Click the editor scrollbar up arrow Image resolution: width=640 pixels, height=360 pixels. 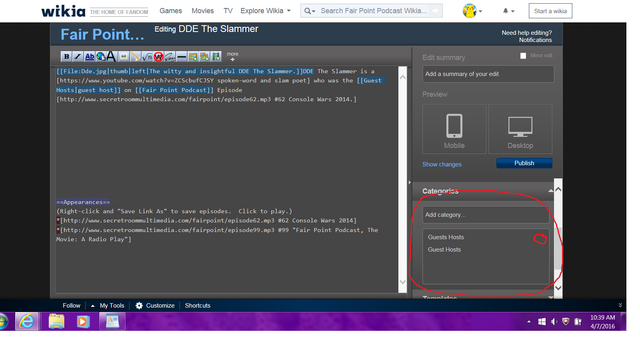pos(403,77)
